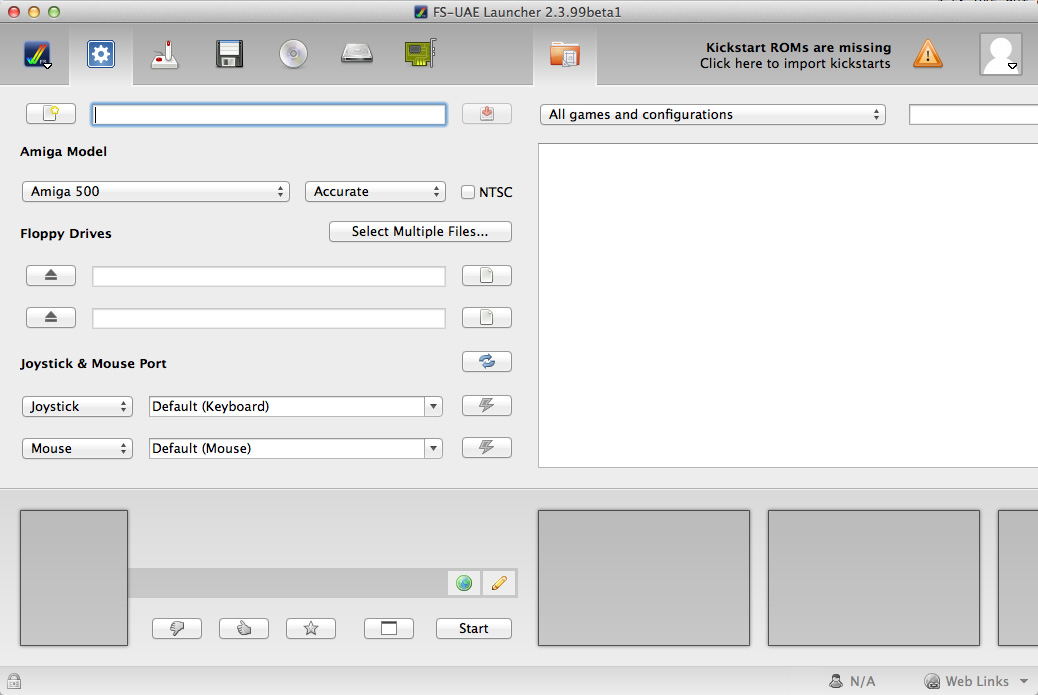Enable the NTSC checkbox

pos(468,192)
